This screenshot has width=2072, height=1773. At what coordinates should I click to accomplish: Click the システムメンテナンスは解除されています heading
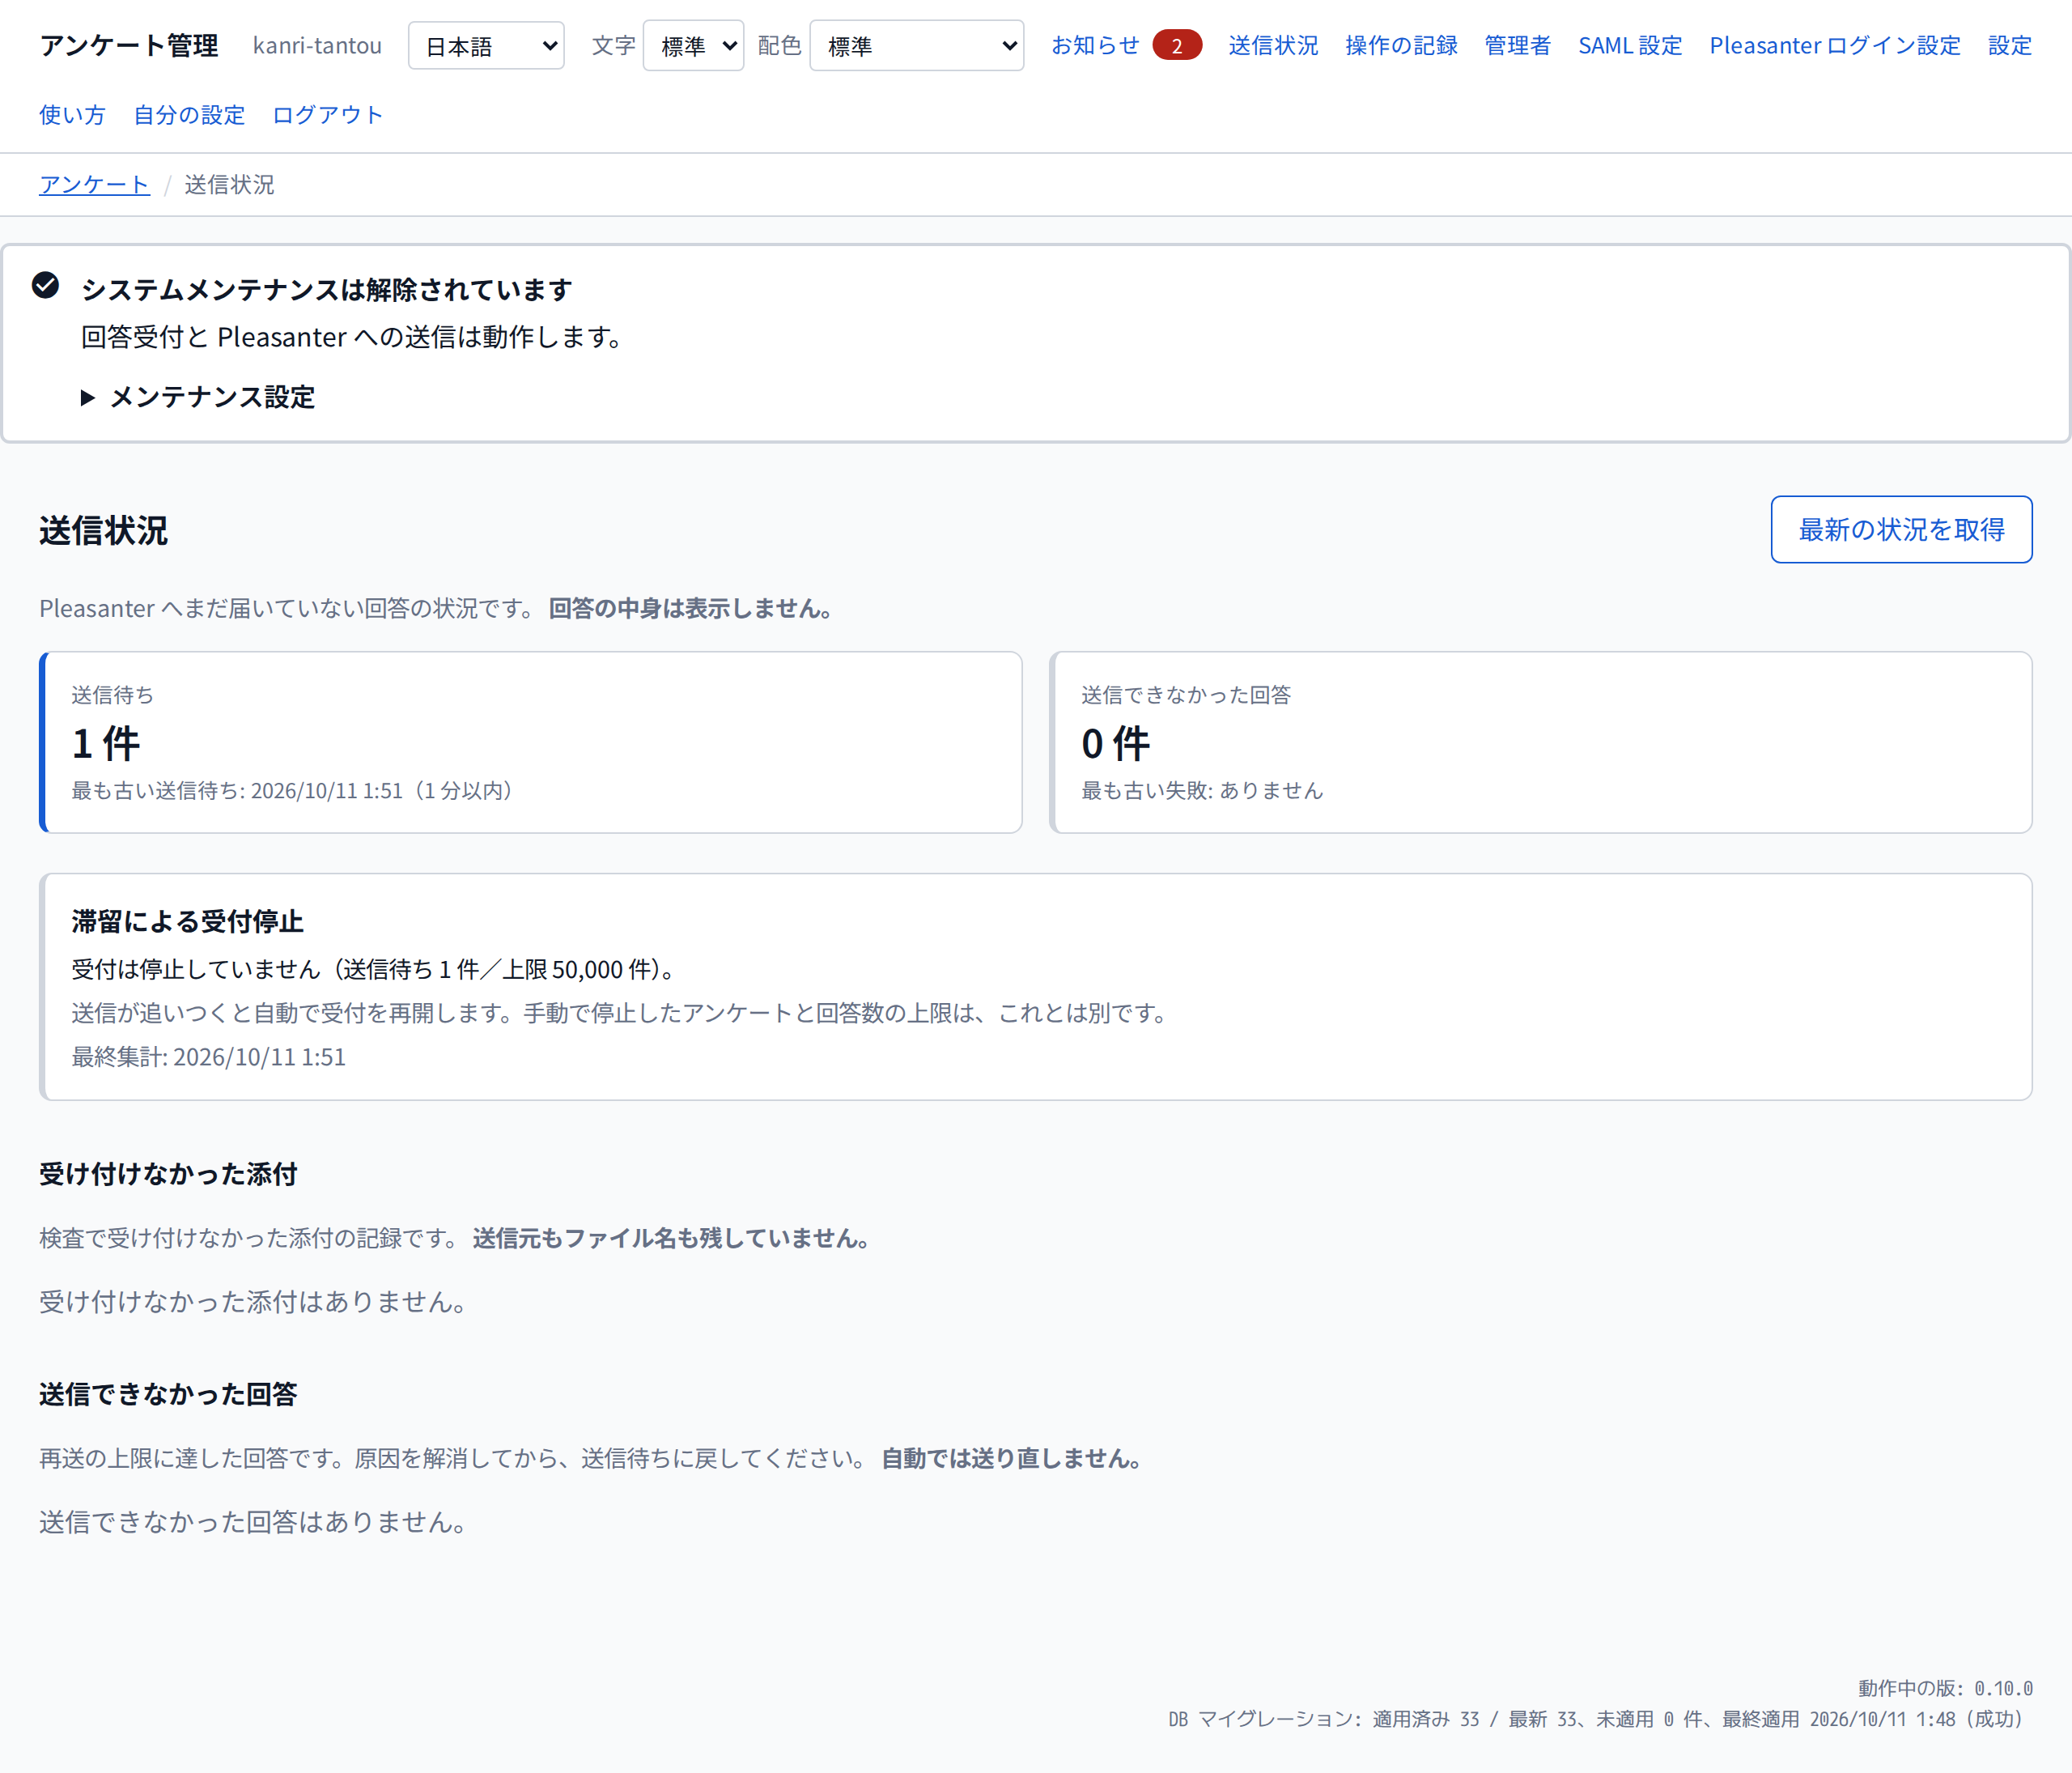(326, 289)
